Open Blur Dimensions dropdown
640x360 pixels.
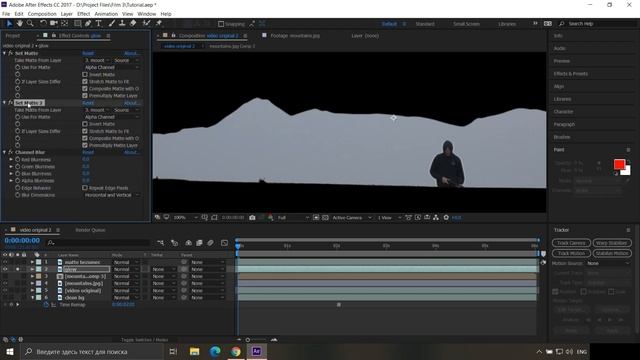(111, 195)
